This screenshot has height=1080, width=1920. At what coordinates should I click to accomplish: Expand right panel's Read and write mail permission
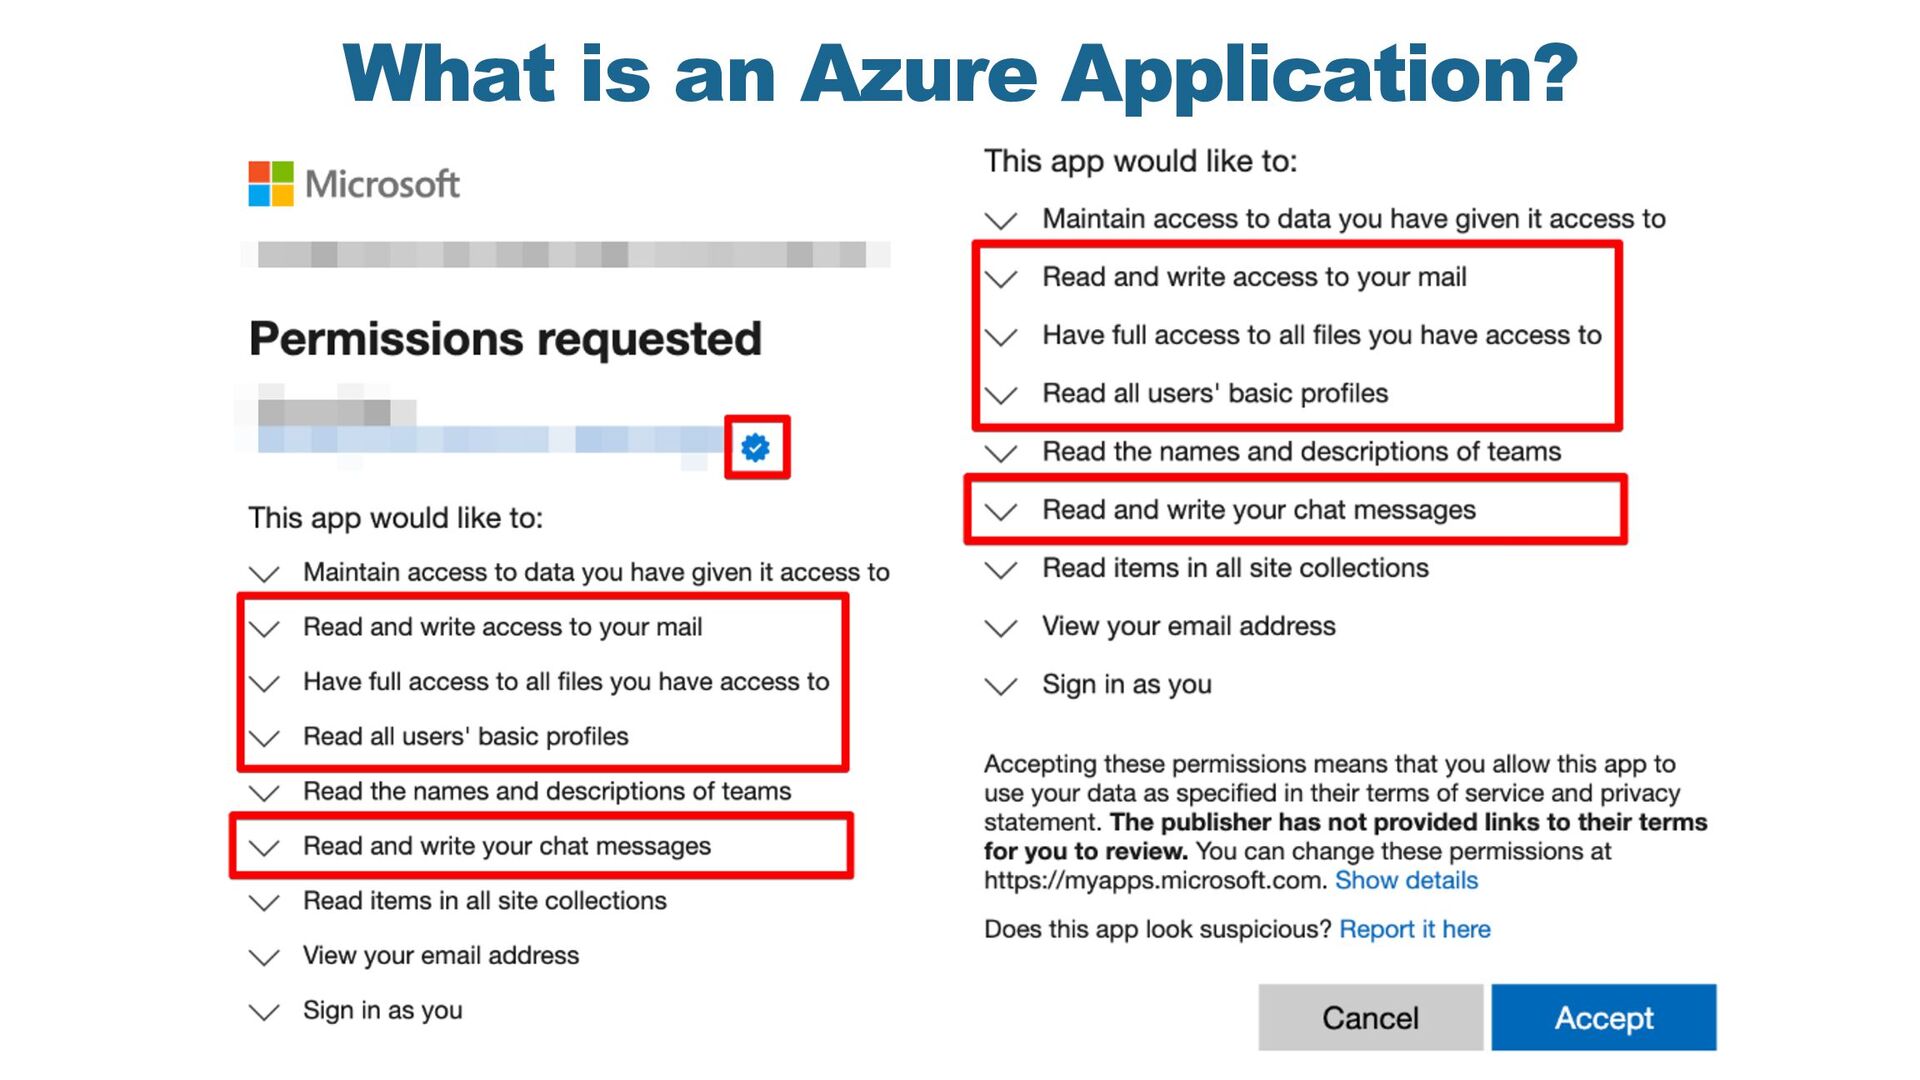tap(1001, 278)
